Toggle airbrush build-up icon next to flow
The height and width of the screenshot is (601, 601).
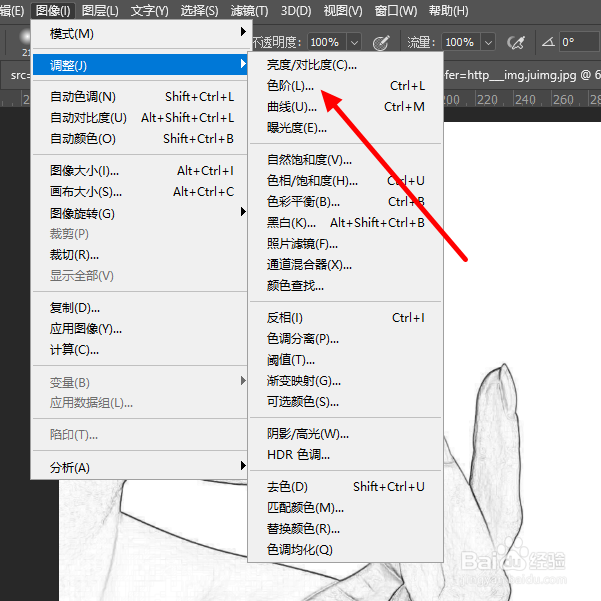coord(516,42)
